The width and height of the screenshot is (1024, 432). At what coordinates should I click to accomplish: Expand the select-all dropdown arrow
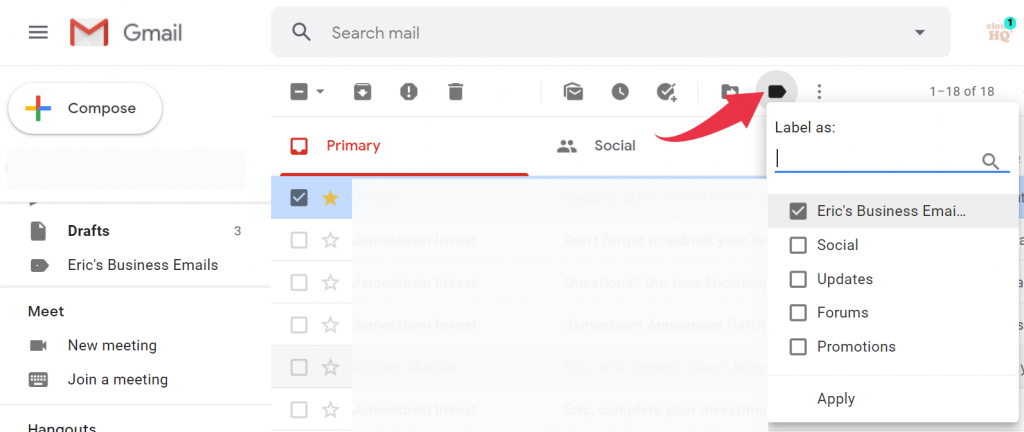[x=320, y=92]
